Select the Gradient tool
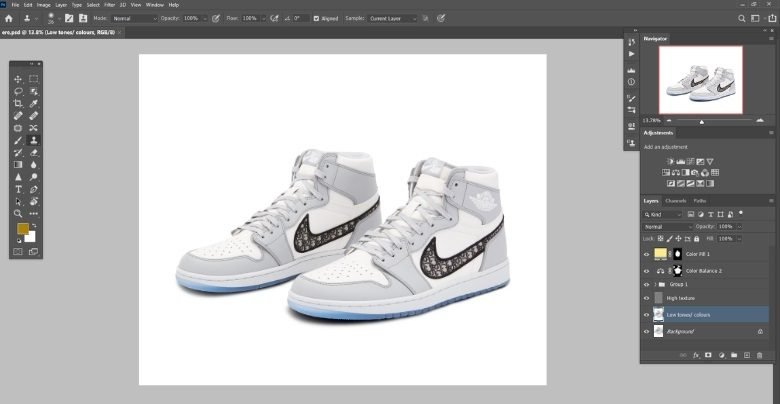Viewport: 780px width, 404px height. [x=18, y=165]
